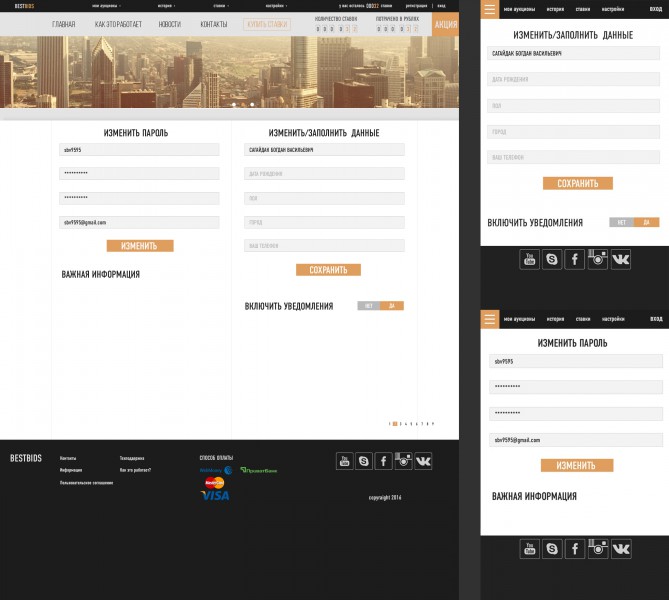Click the orange АКЦИЯ button
The width and height of the screenshot is (669, 600).
(x=445, y=24)
